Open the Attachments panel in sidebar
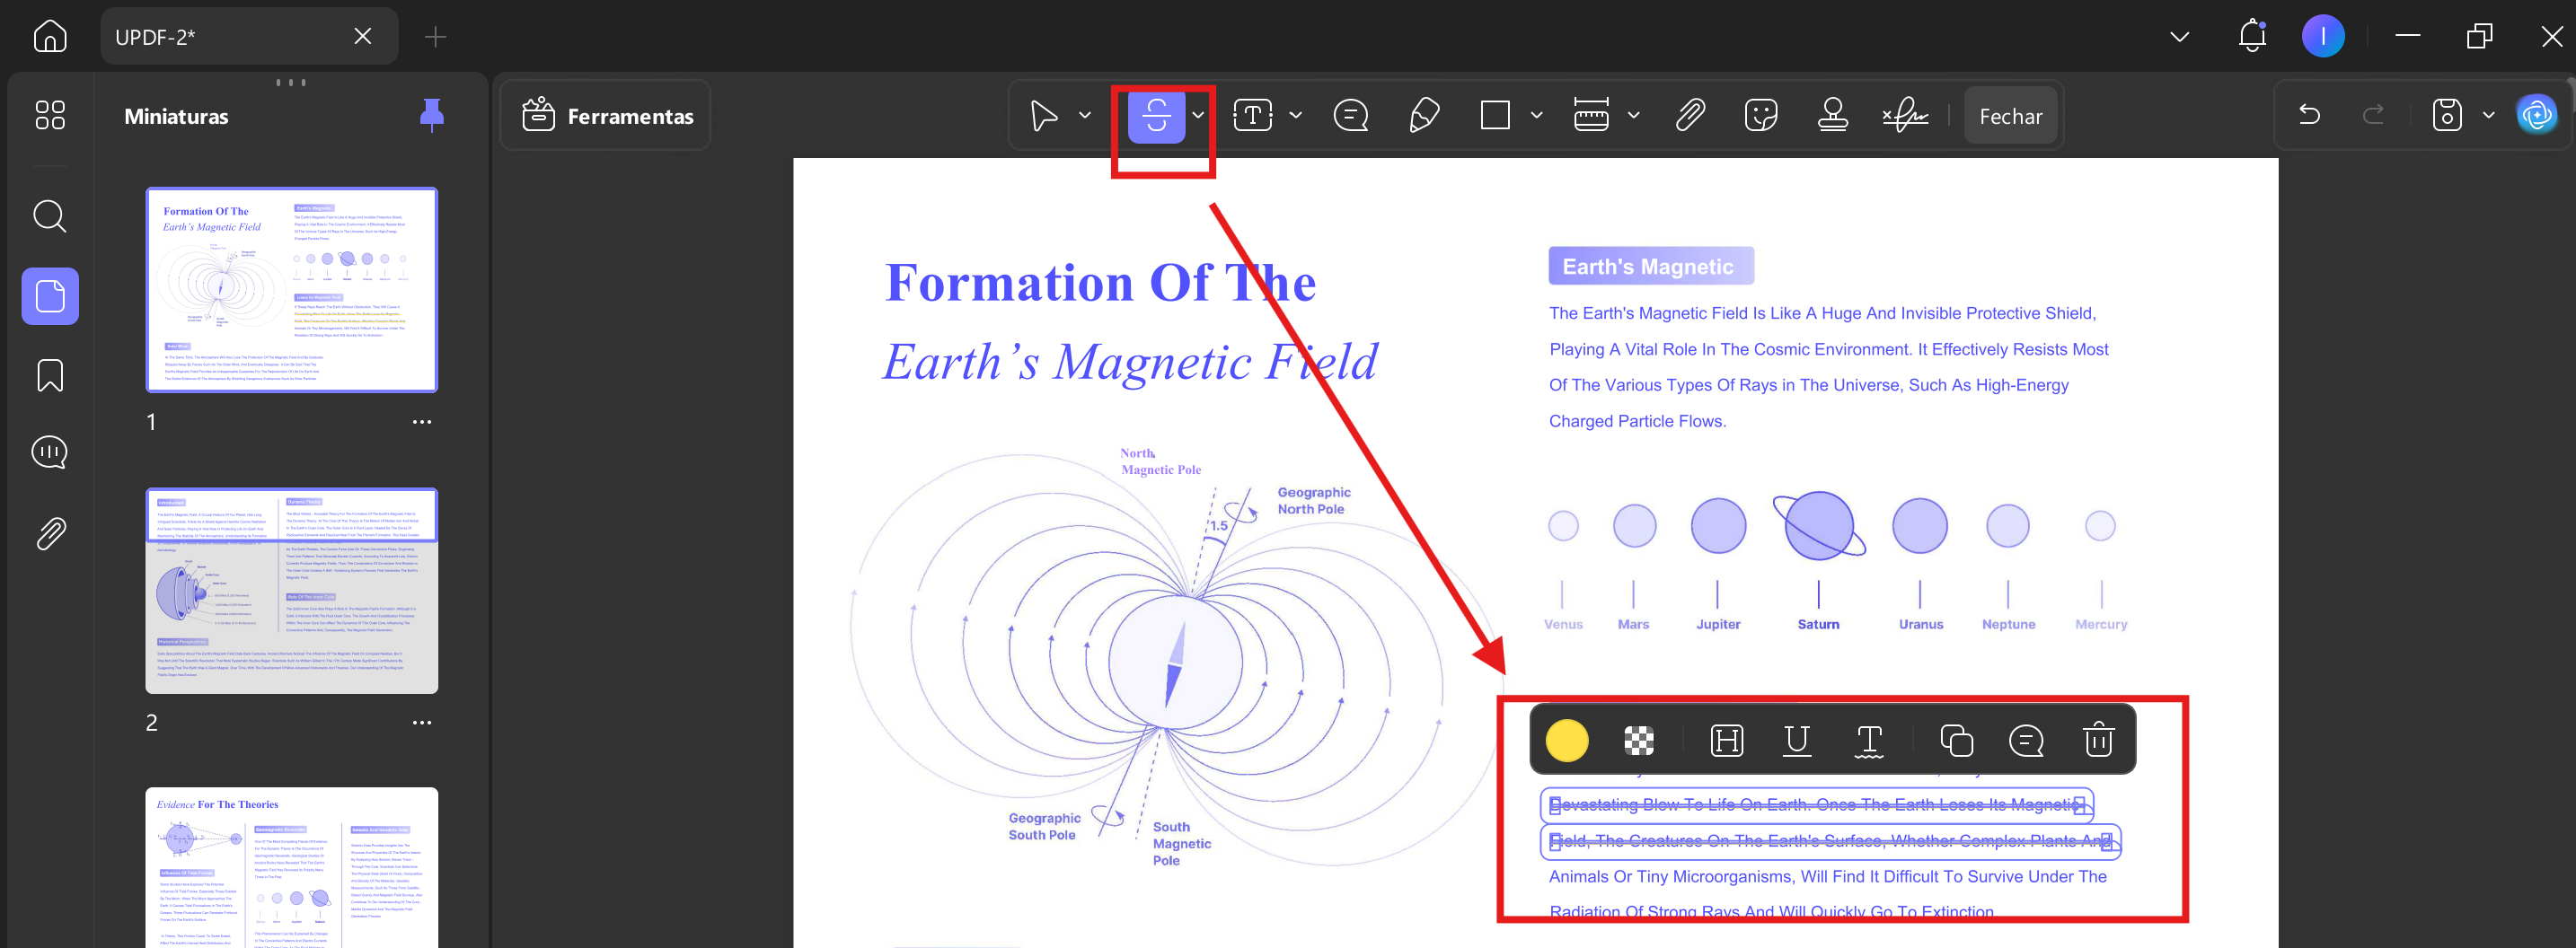Screen dimensions: 2576x948 50,534
